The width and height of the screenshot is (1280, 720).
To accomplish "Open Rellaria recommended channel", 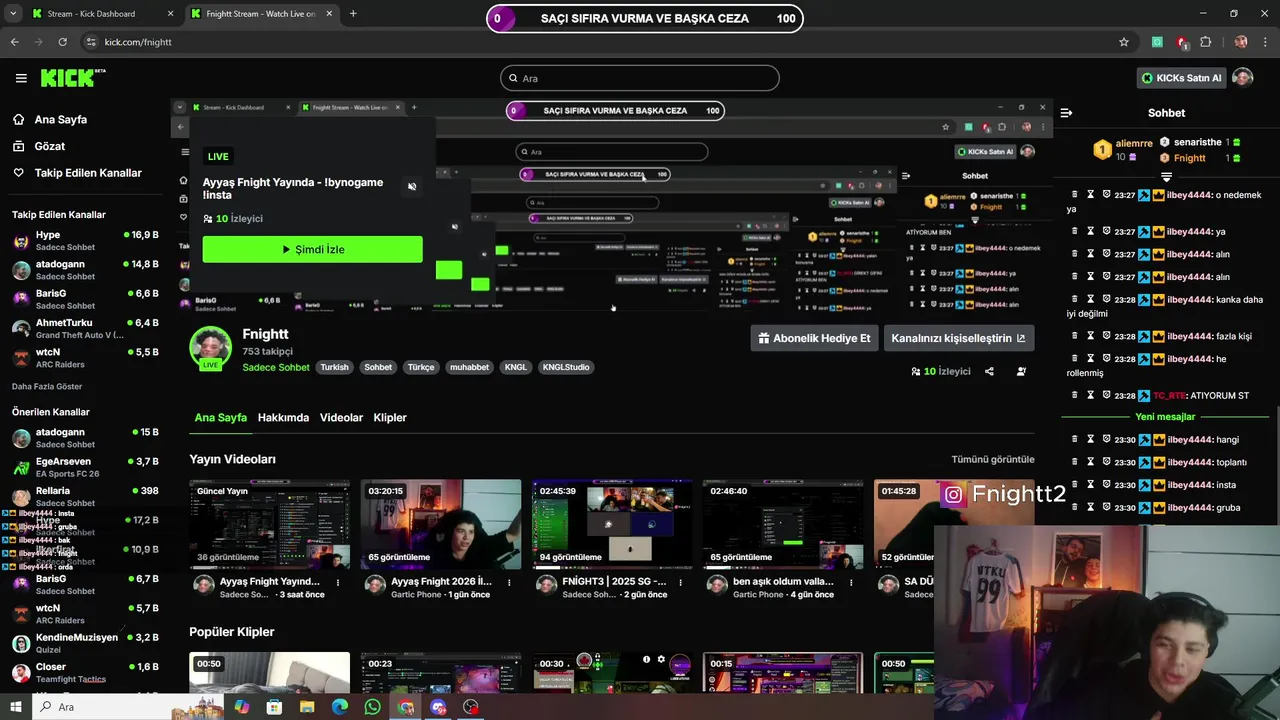I will click(85, 497).
